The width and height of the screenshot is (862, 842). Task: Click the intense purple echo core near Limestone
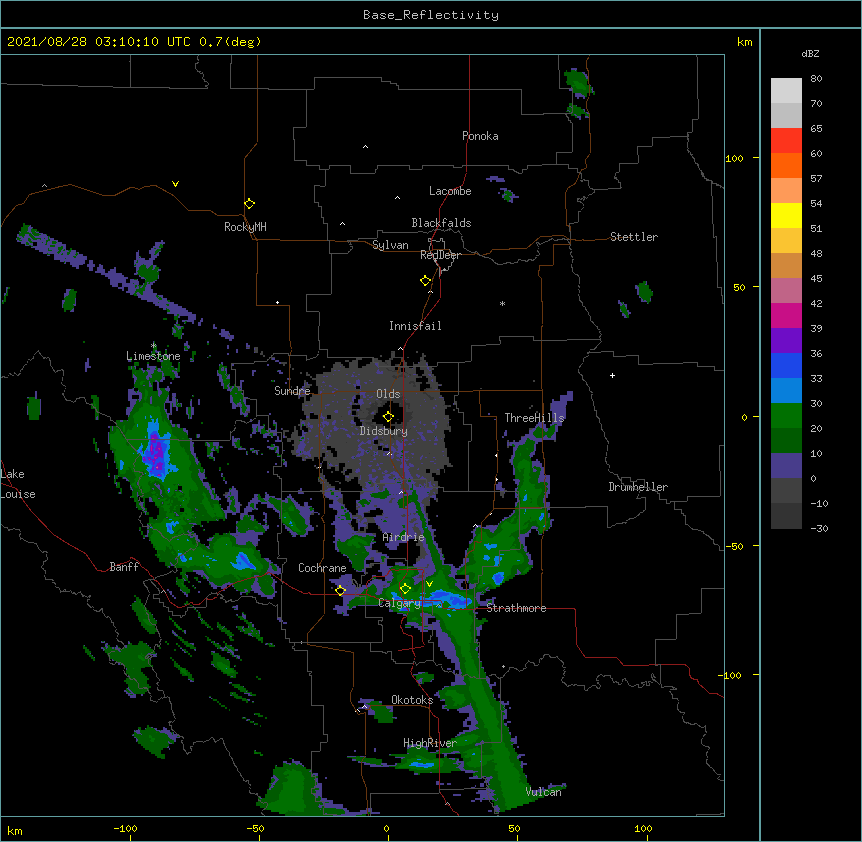point(156,453)
